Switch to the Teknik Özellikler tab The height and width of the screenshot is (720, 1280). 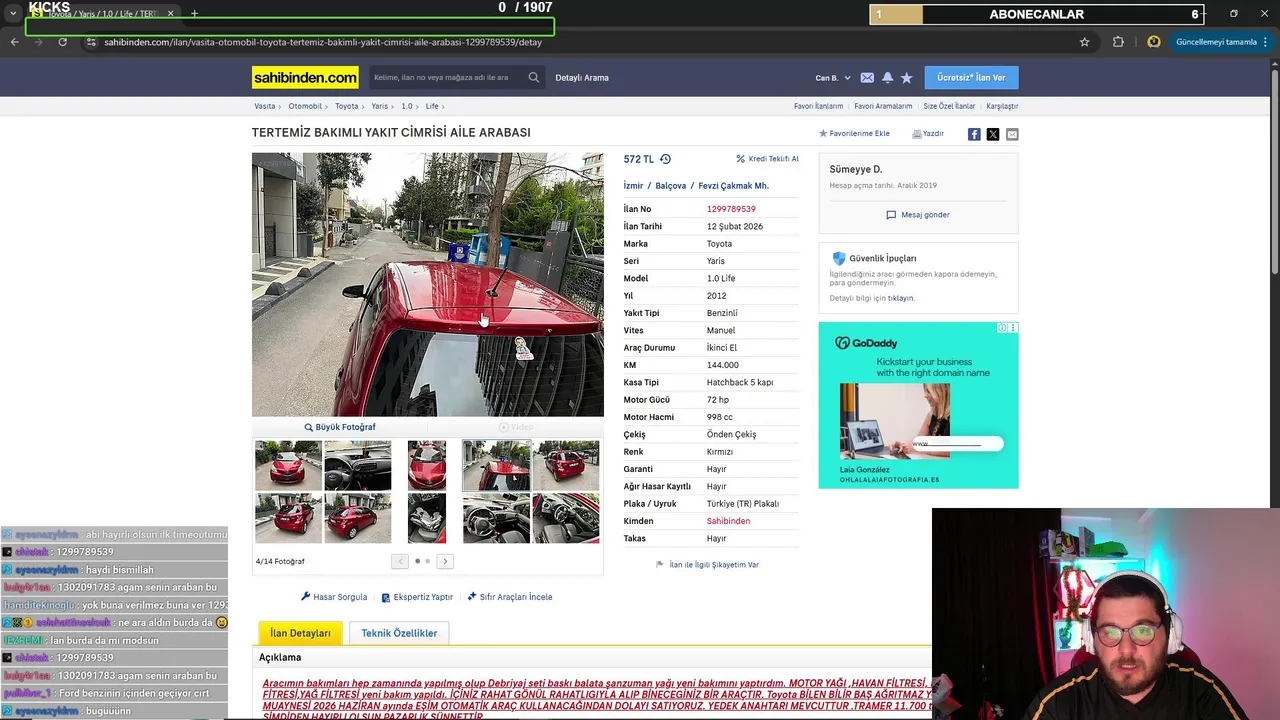pos(399,633)
